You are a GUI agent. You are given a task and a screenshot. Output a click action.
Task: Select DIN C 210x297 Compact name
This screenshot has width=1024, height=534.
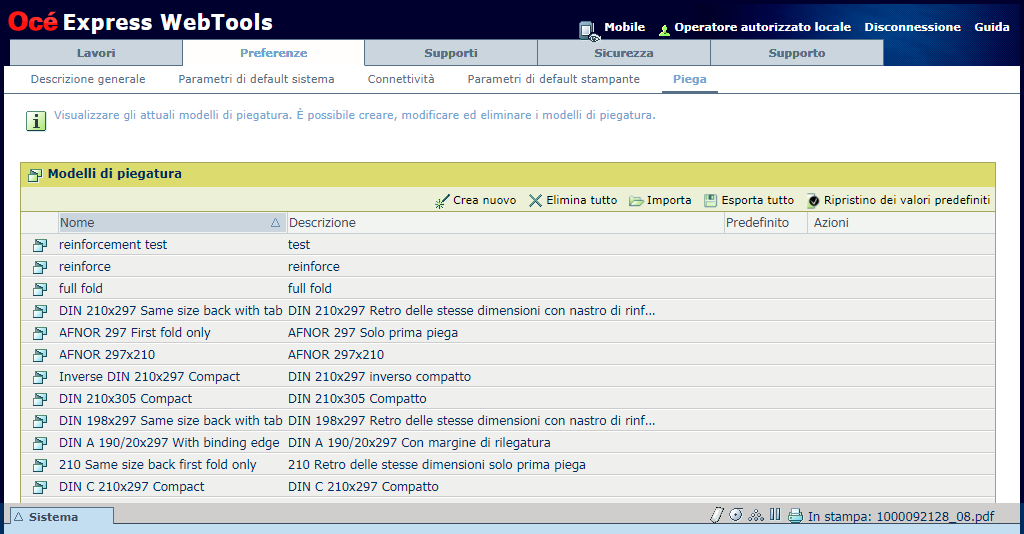(x=131, y=486)
